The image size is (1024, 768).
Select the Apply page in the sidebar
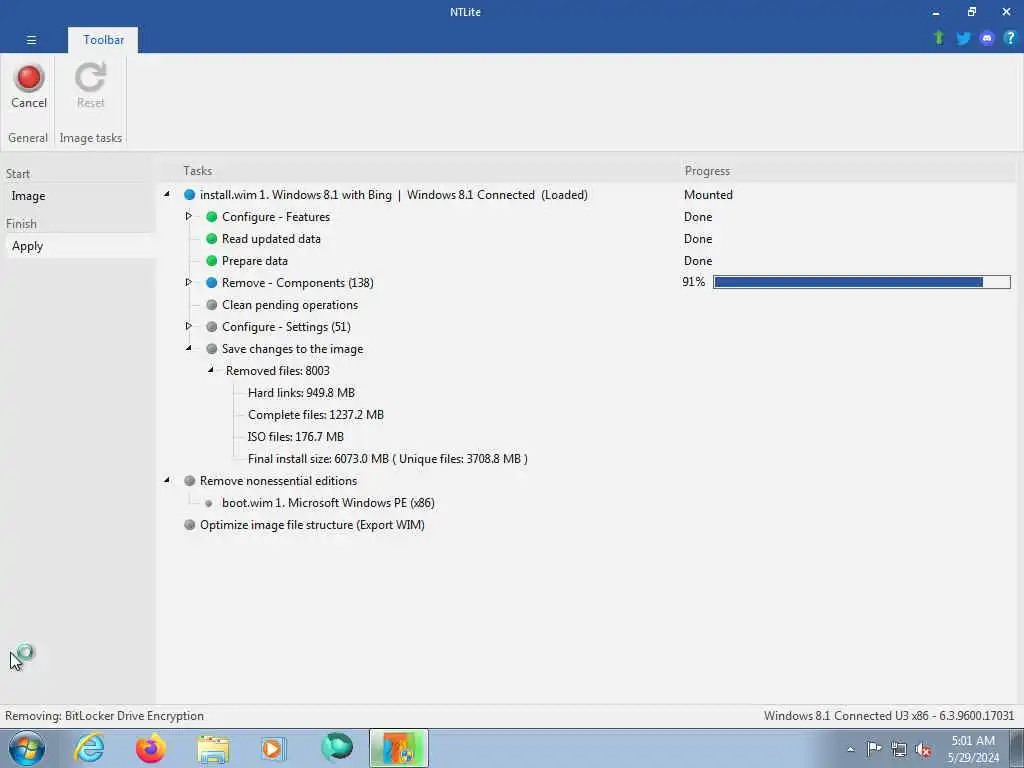point(78,246)
